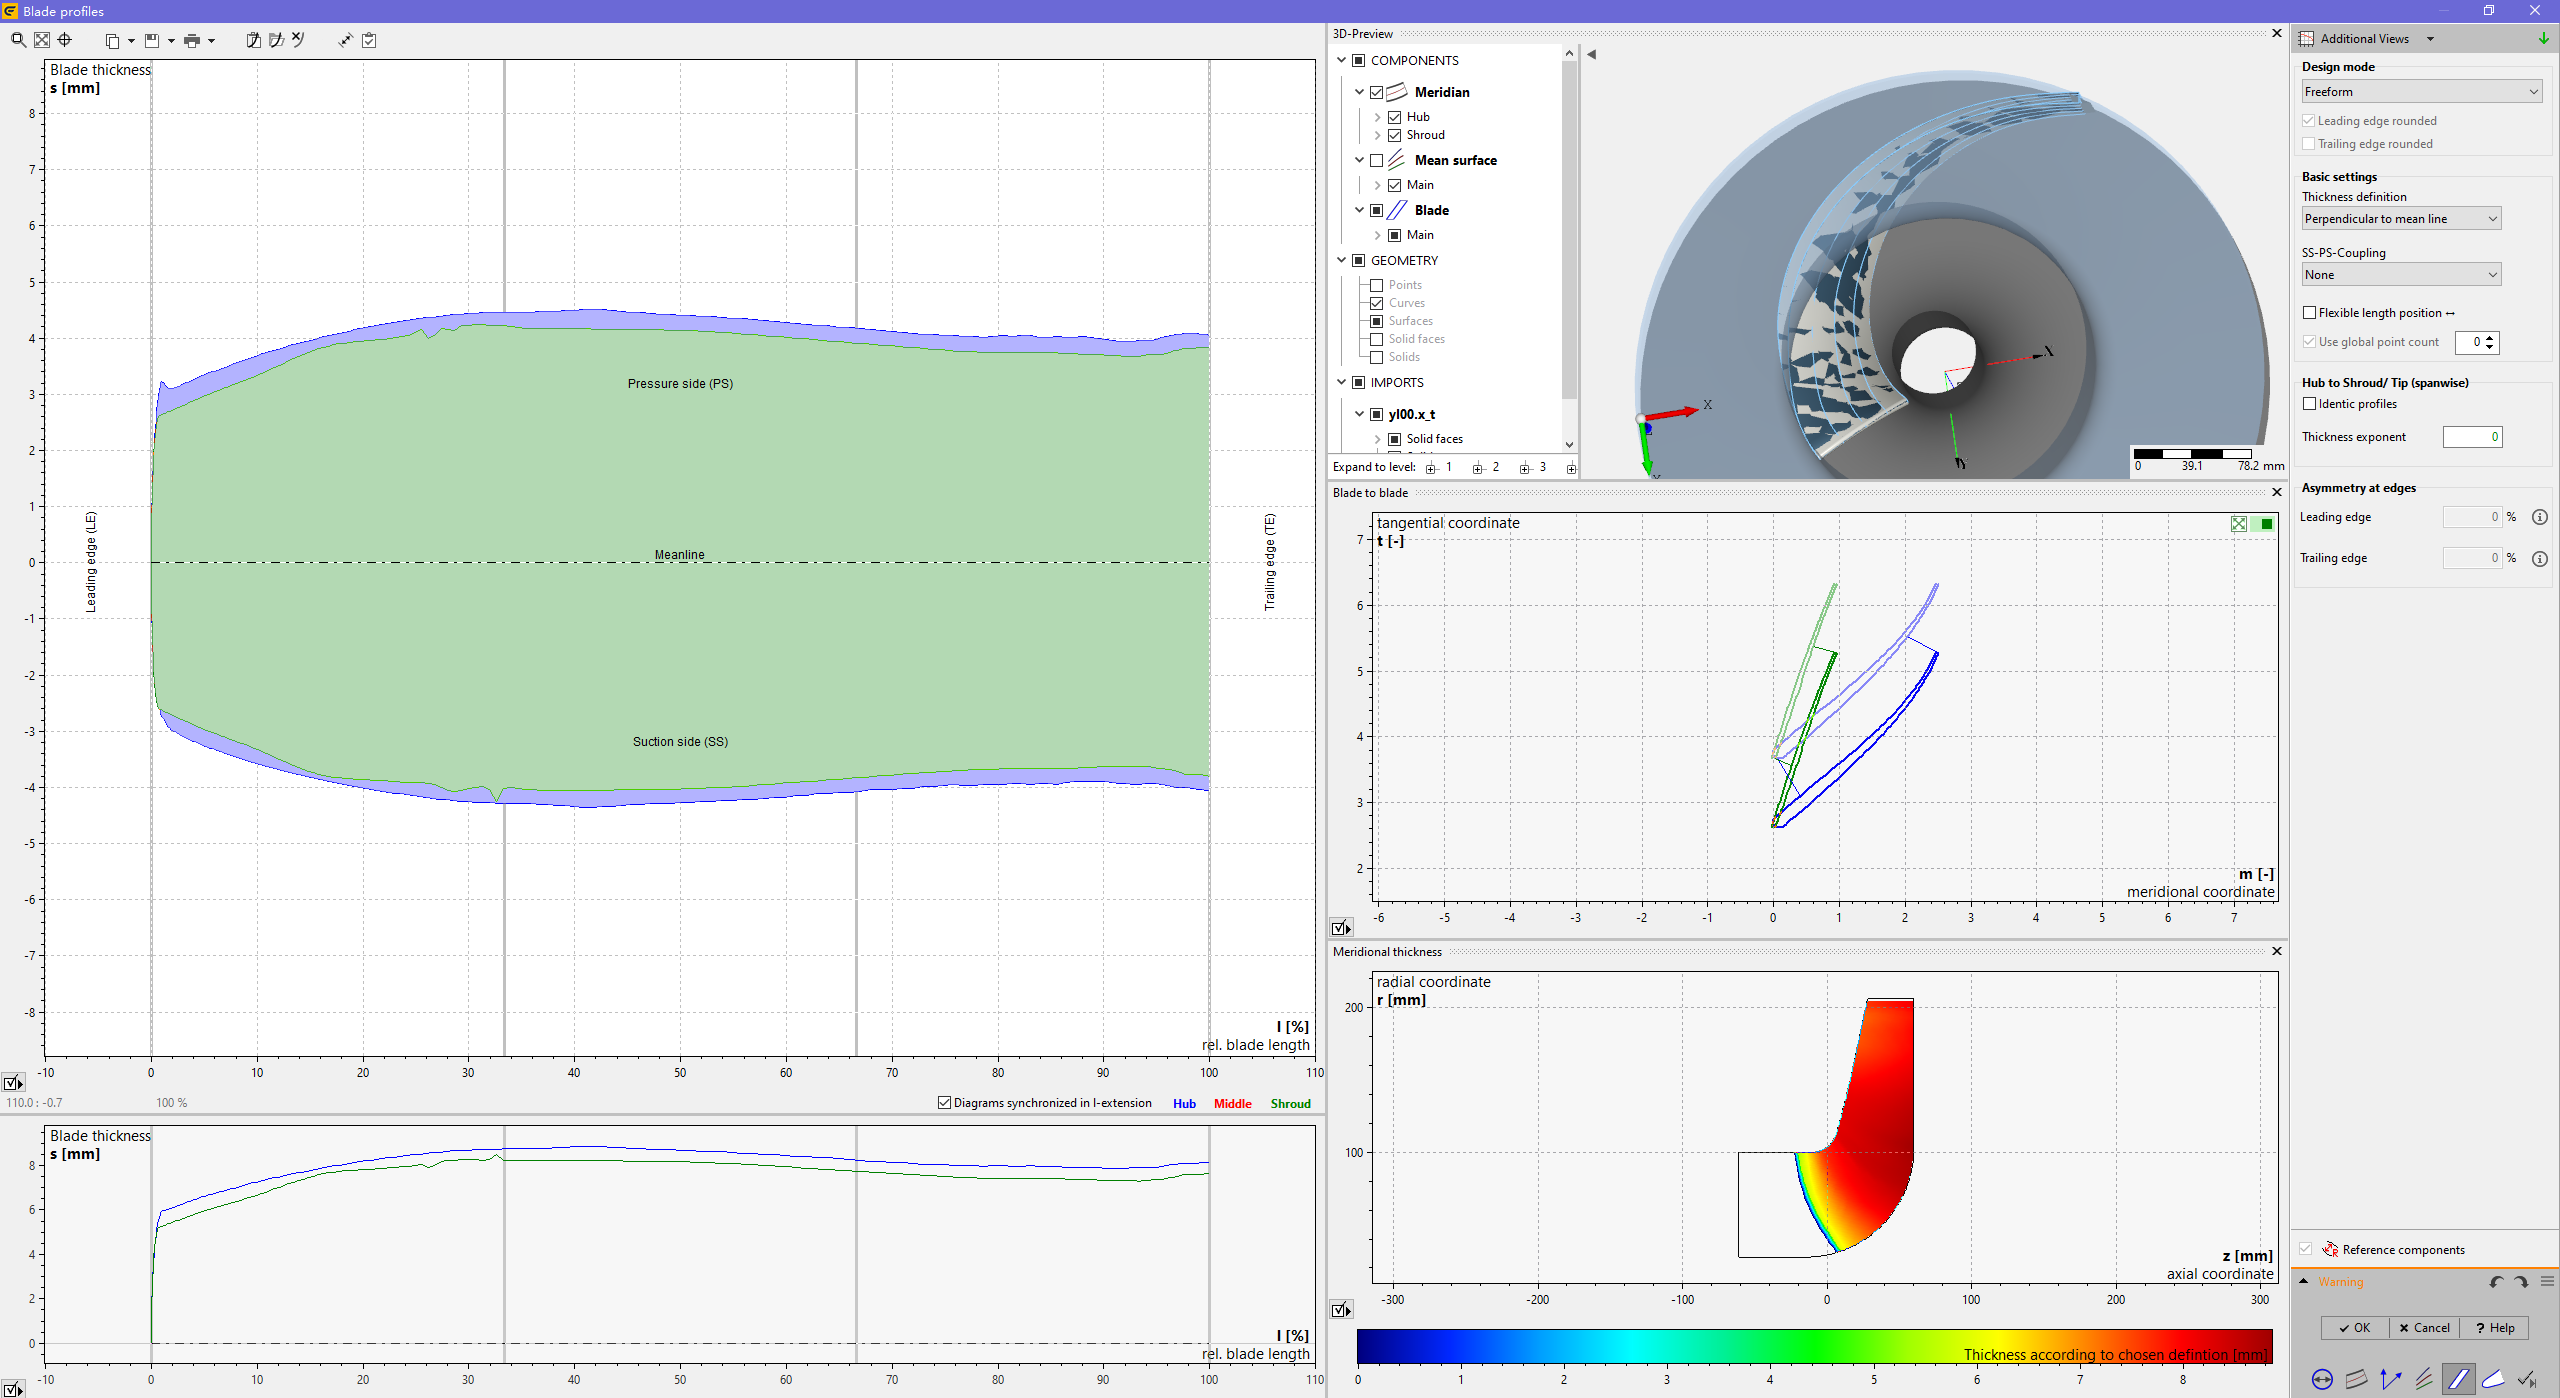This screenshot has width=2560, height=1398.
Task: Click the redo arrow in warning bar
Action: click(2521, 1282)
